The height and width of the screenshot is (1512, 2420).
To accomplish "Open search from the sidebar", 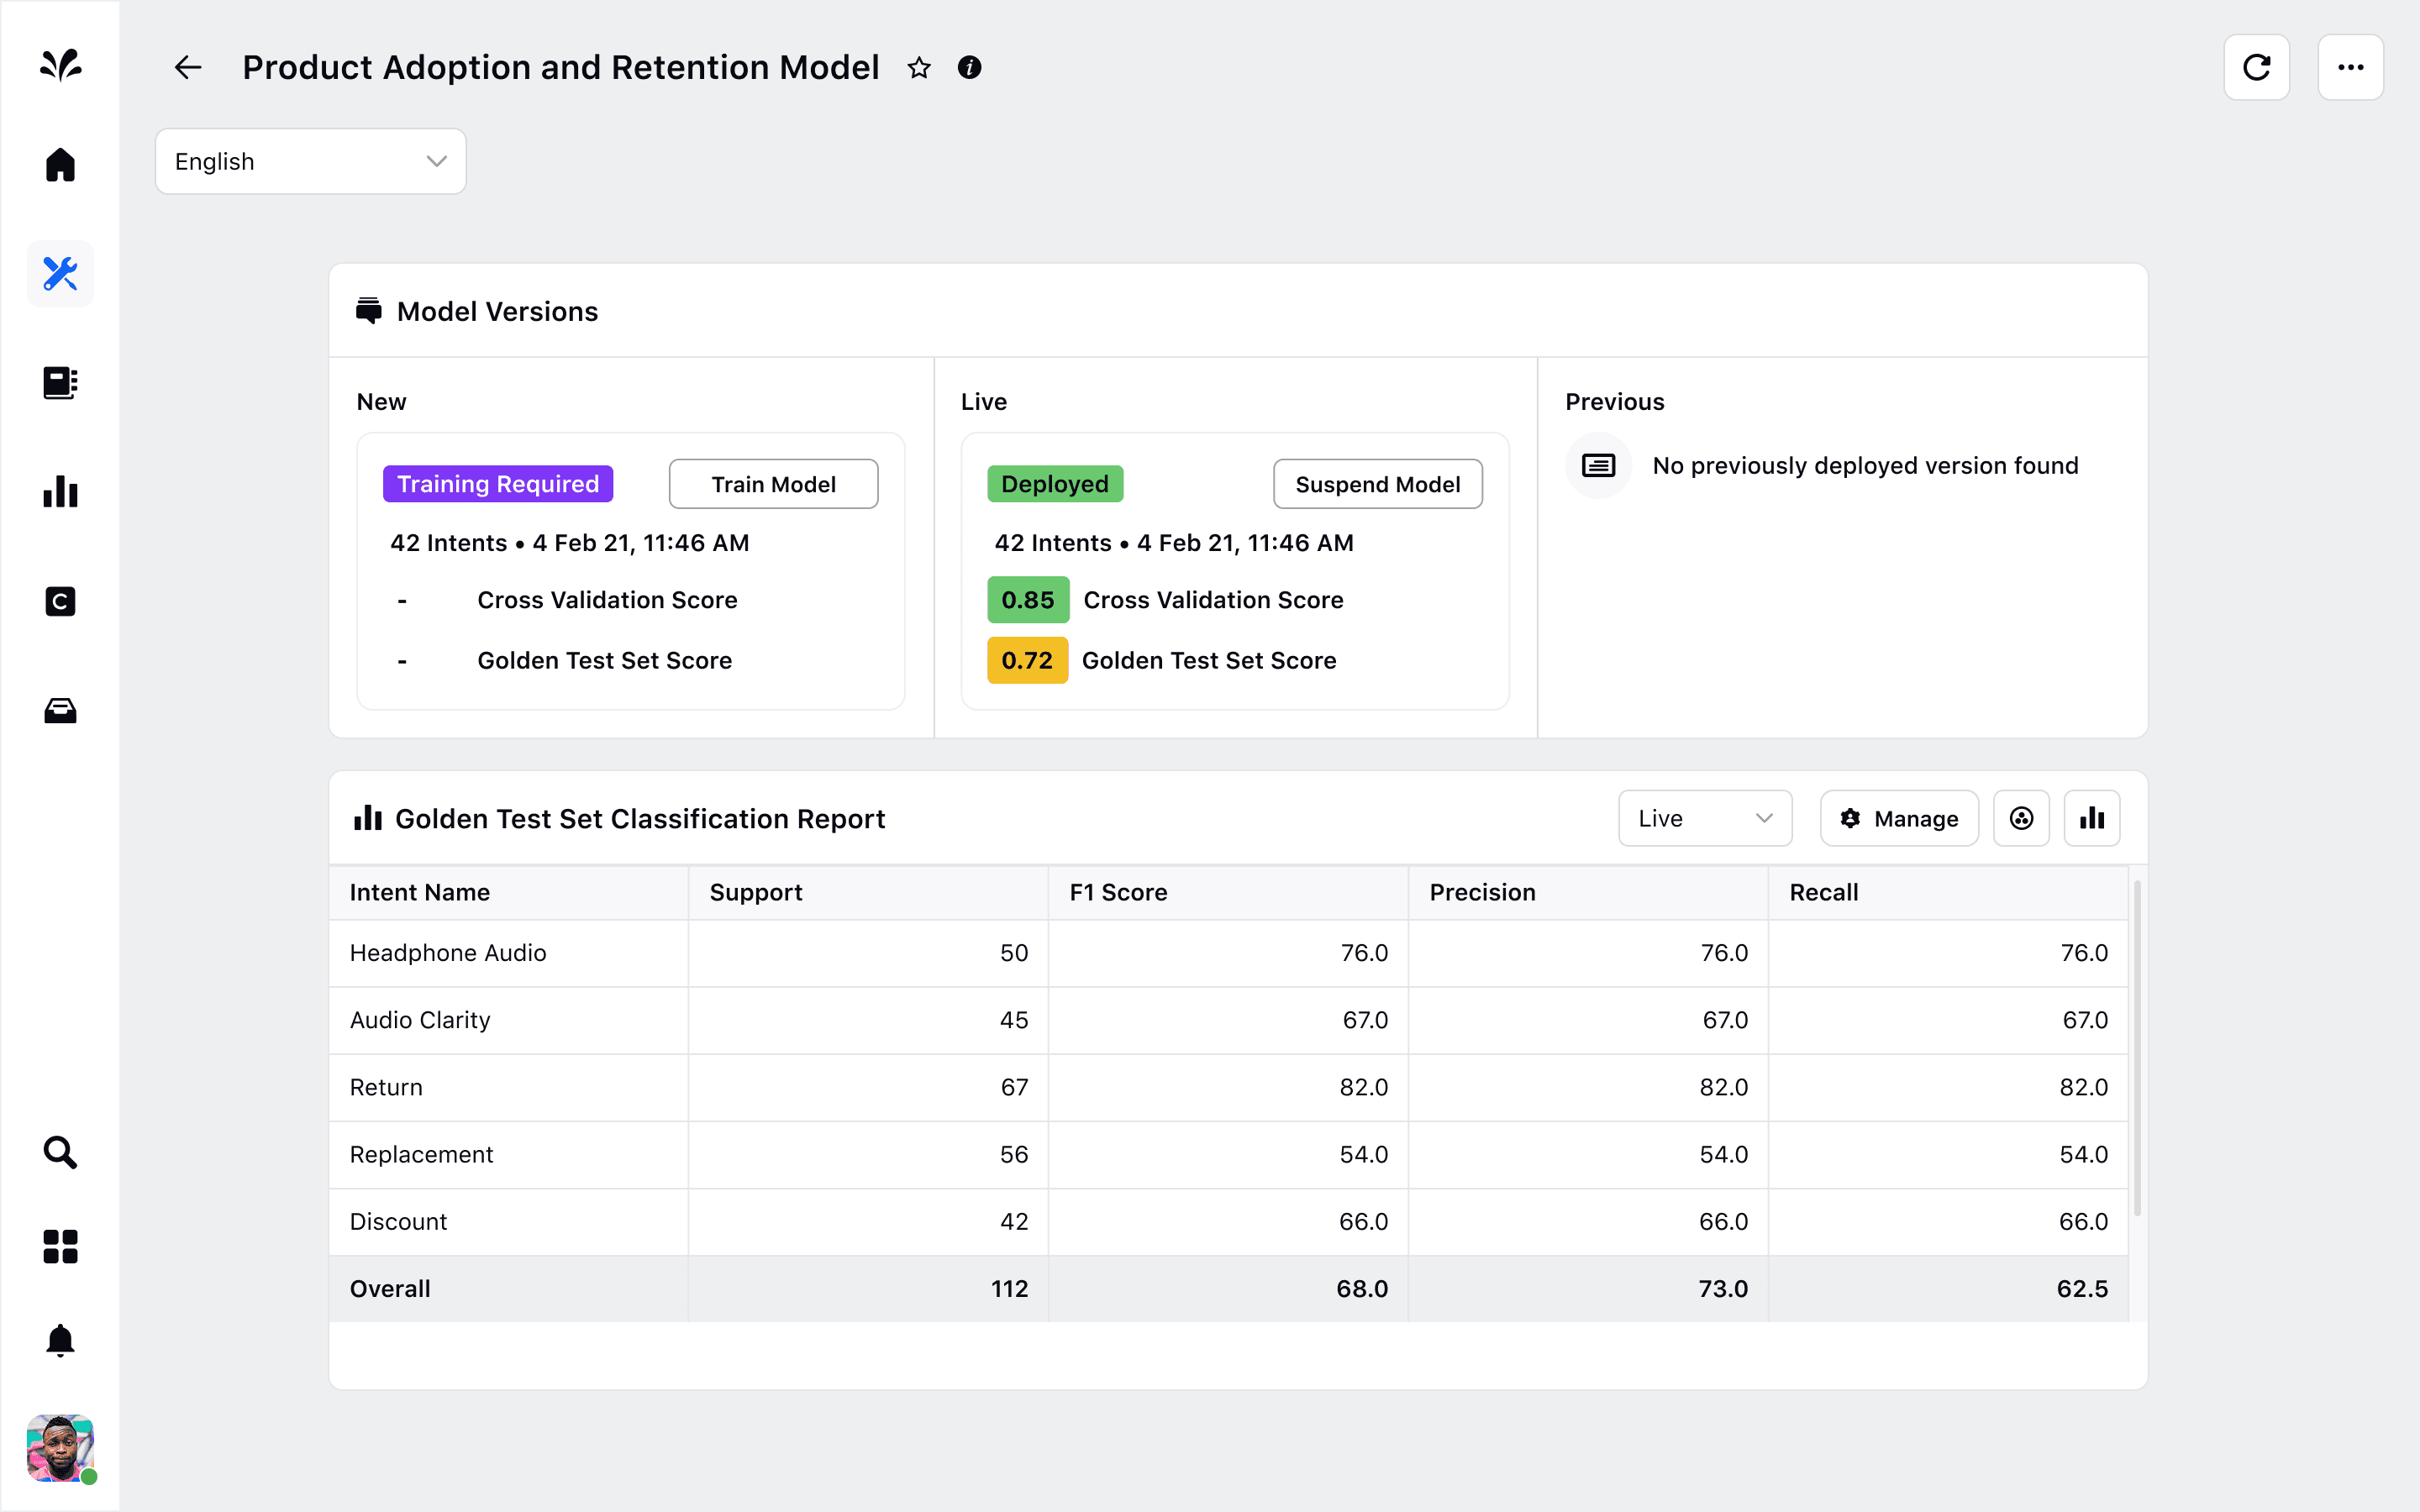I will (x=60, y=1152).
